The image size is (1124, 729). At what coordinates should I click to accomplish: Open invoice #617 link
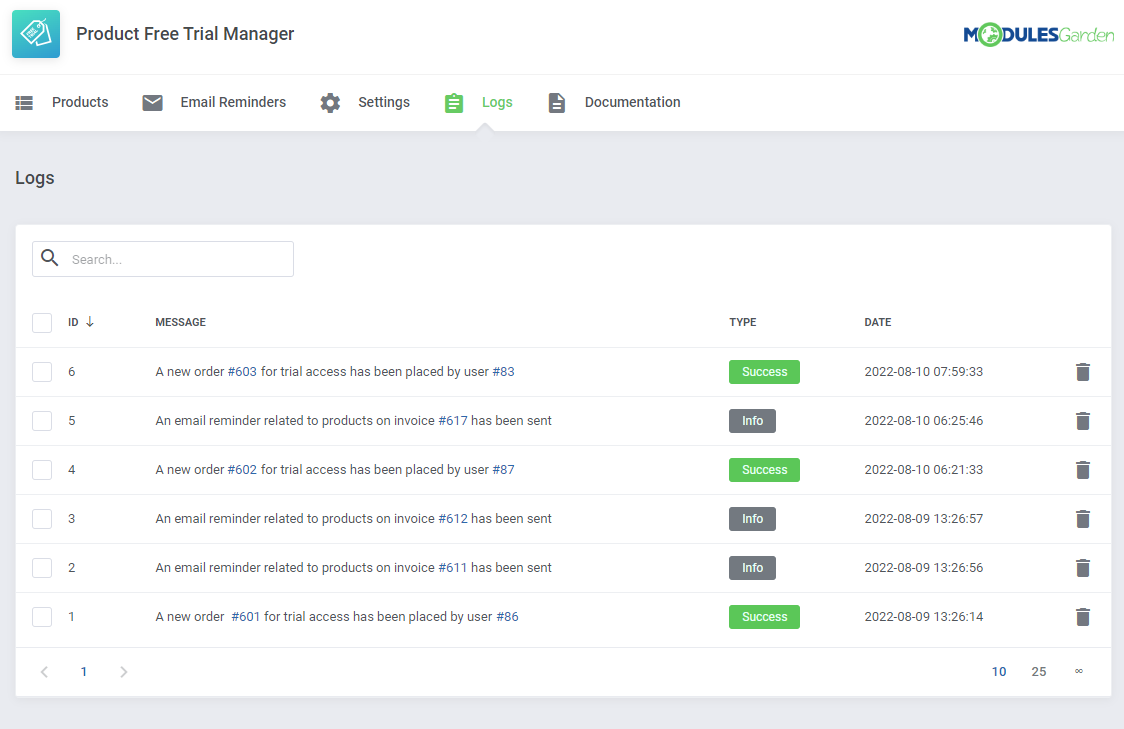coord(452,421)
